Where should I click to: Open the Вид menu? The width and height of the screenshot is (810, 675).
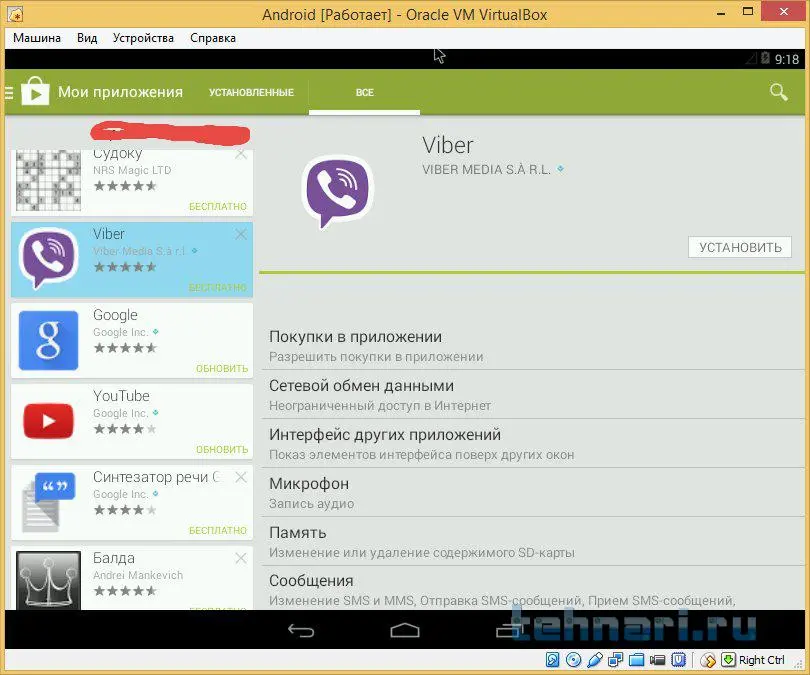coord(87,38)
